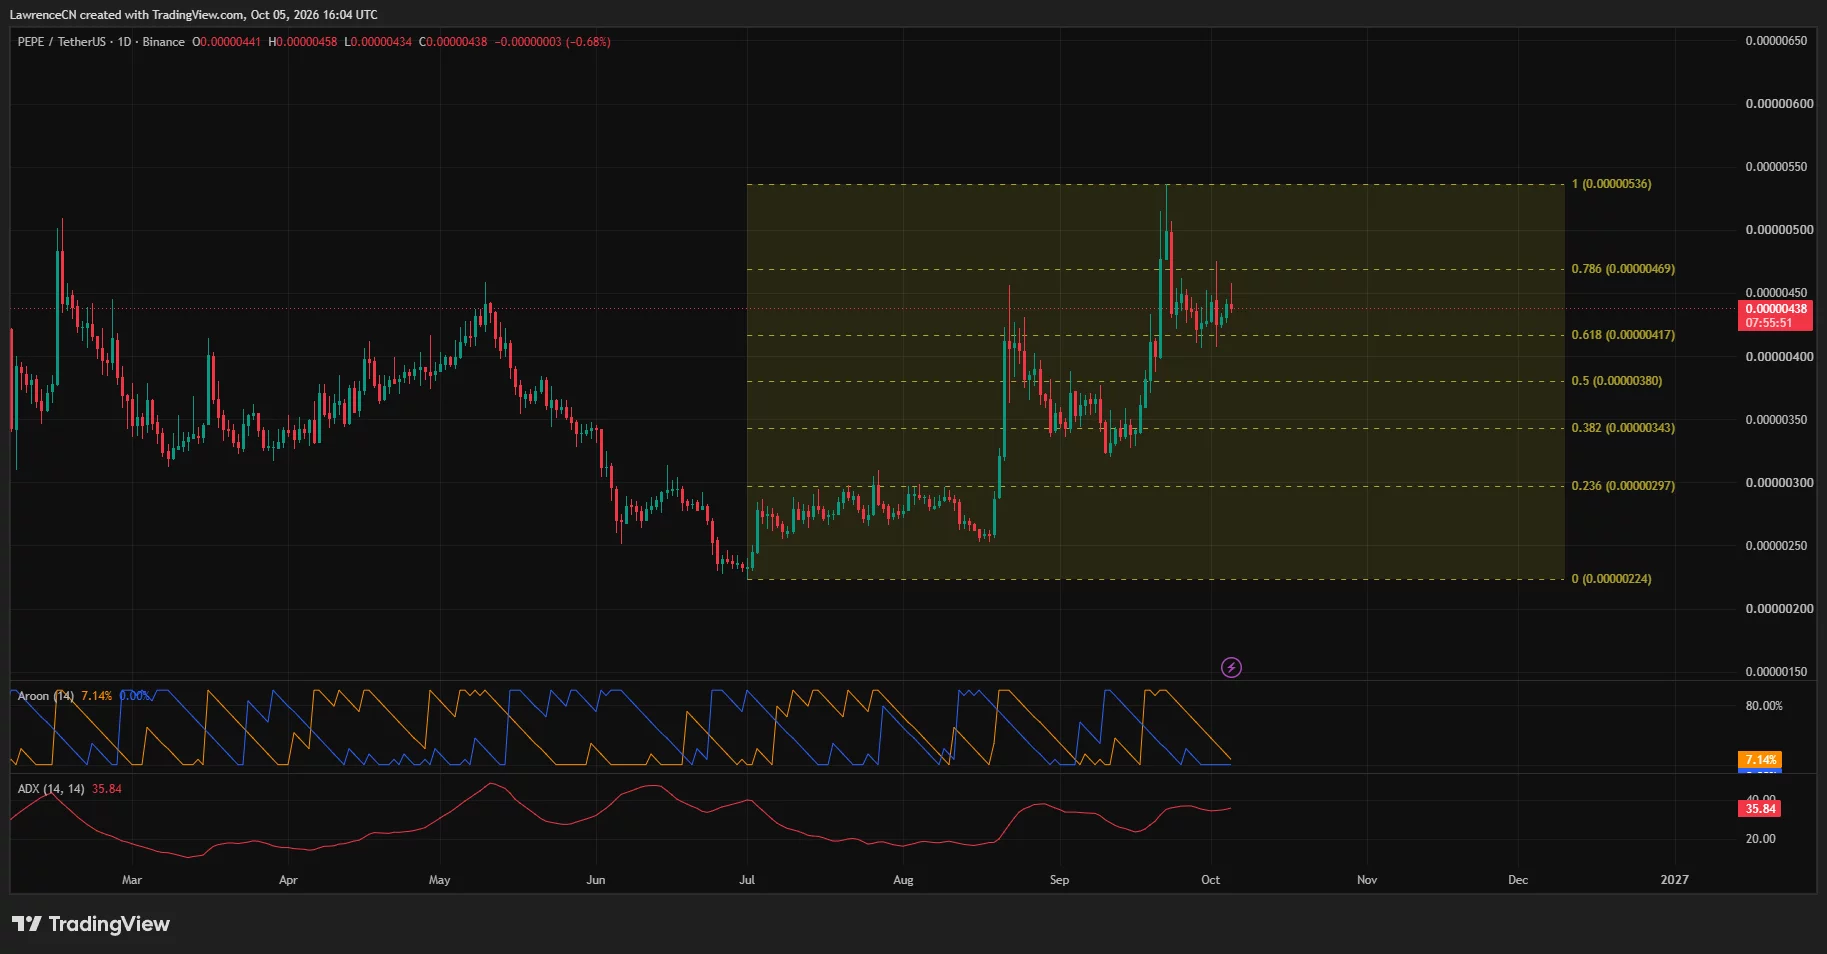The image size is (1827, 954).
Task: Select the Fibonacci 0.382 (0.00000343) level label
Action: tap(1623, 428)
